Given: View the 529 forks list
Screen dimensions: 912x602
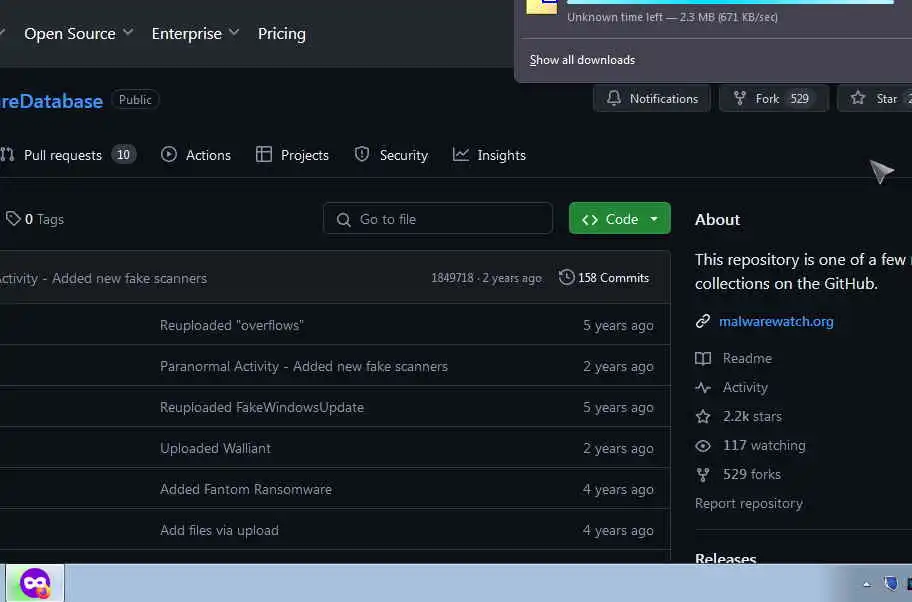Looking at the screenshot, I should [751, 475].
